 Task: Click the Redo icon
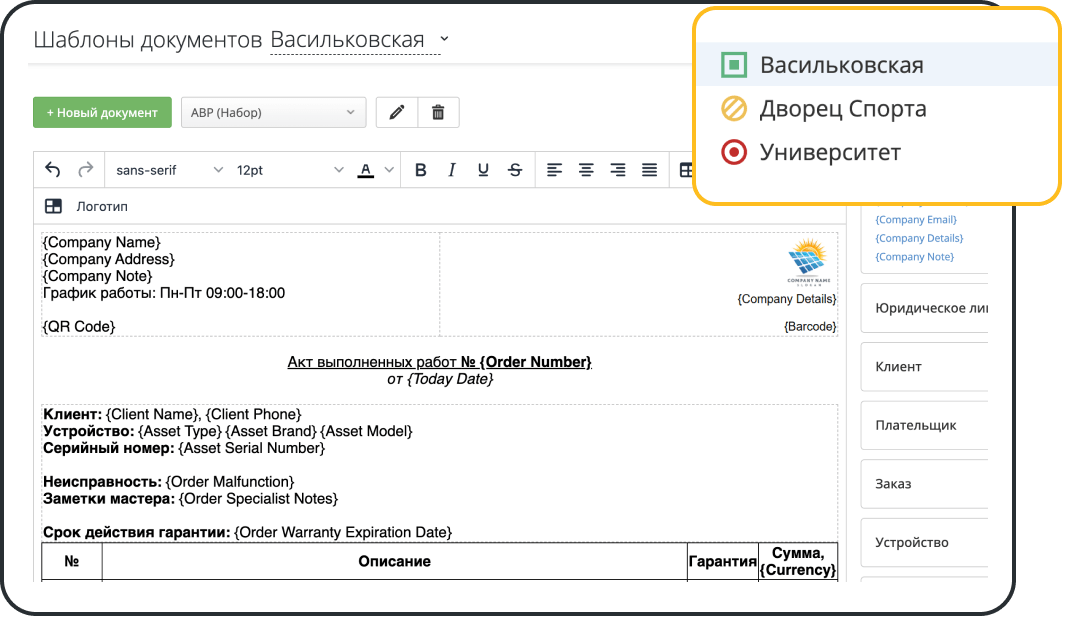coord(84,169)
